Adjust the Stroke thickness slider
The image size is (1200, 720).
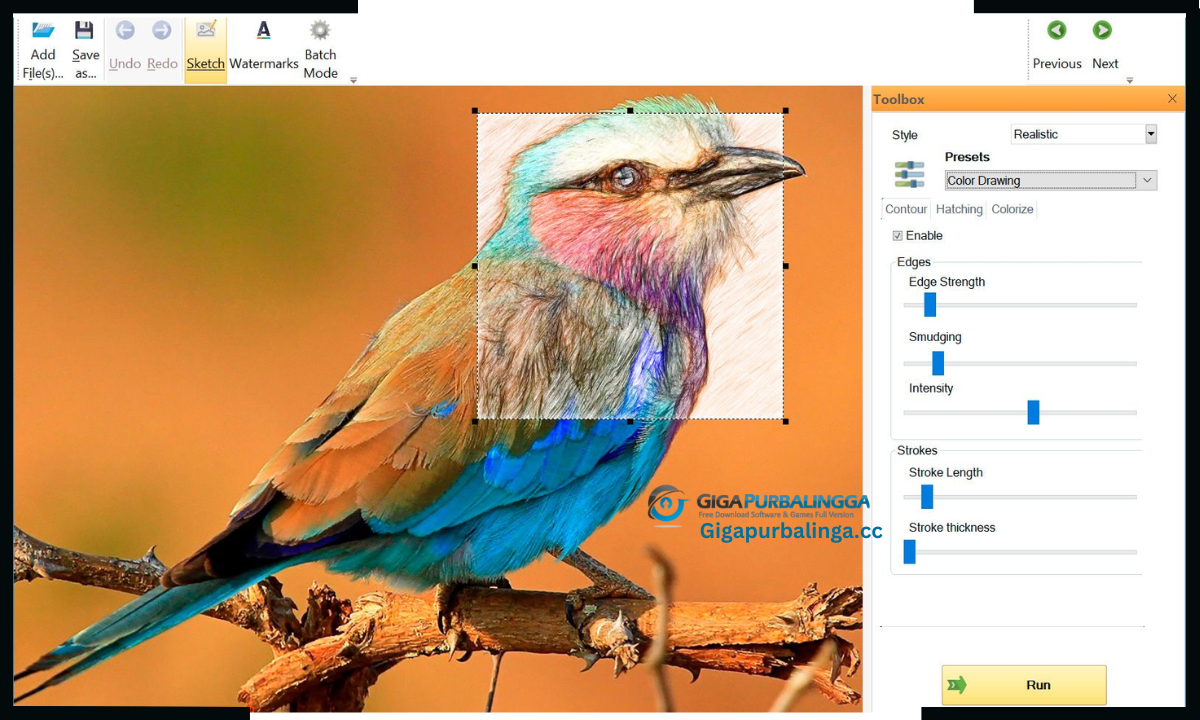[x=910, y=552]
